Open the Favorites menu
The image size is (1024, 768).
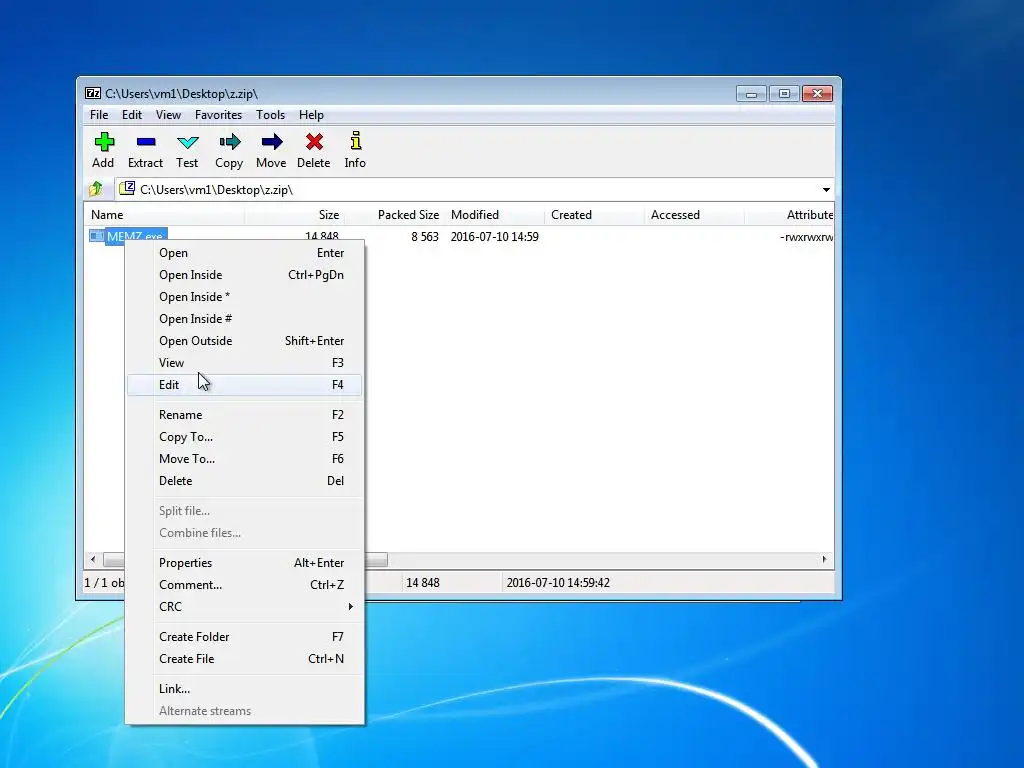pyautogui.click(x=219, y=115)
